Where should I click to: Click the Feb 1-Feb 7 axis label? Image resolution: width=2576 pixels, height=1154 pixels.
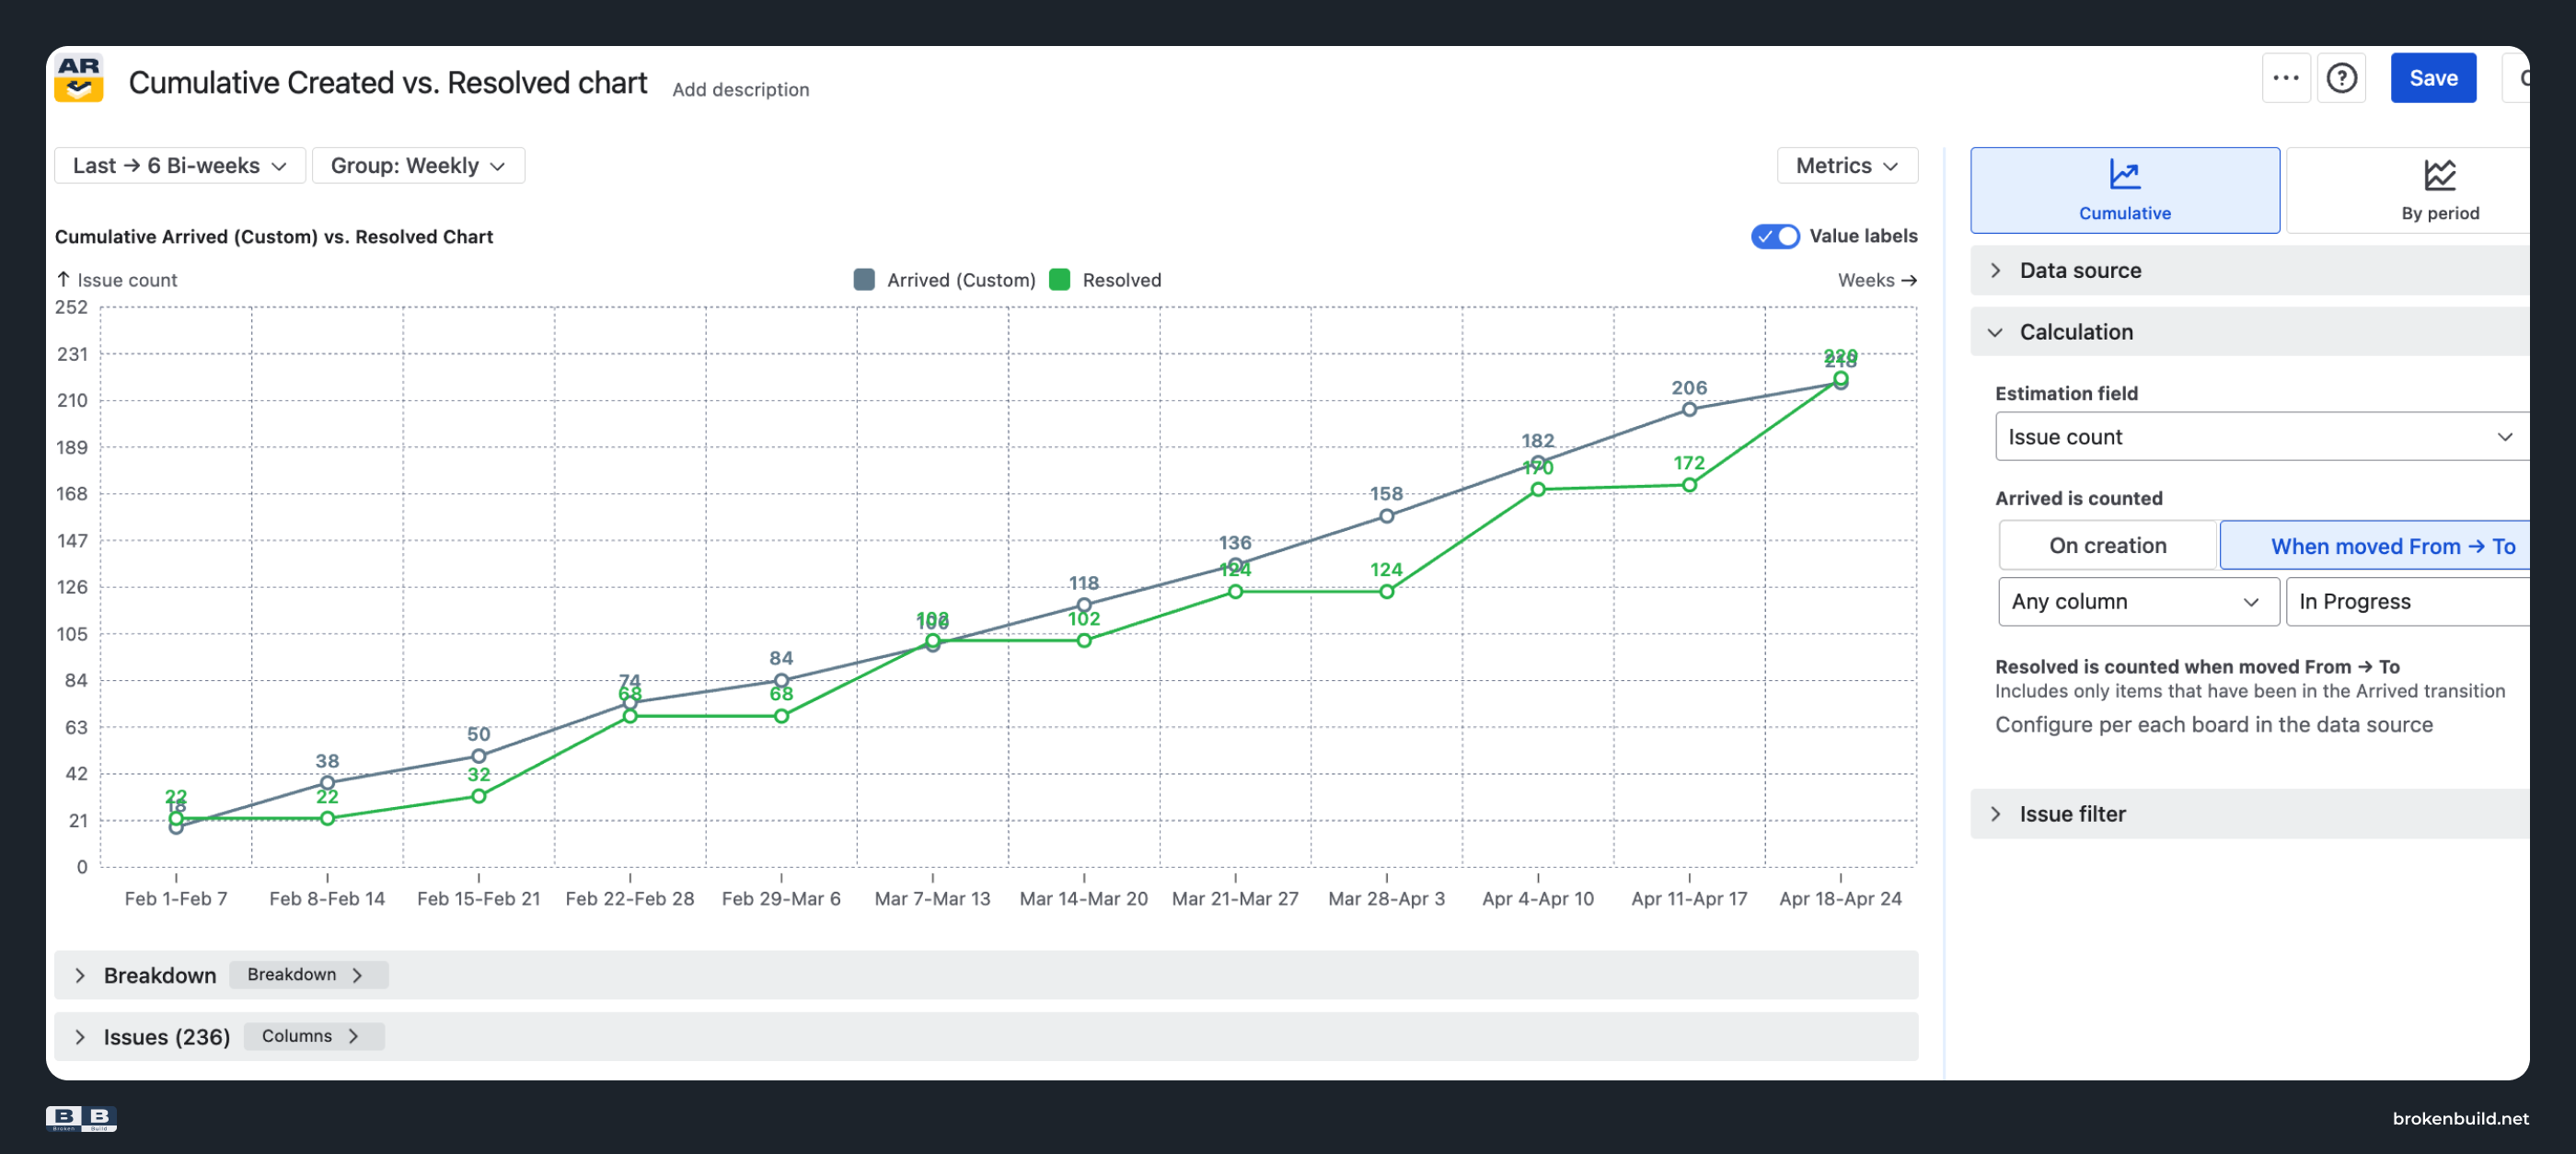[x=176, y=898]
